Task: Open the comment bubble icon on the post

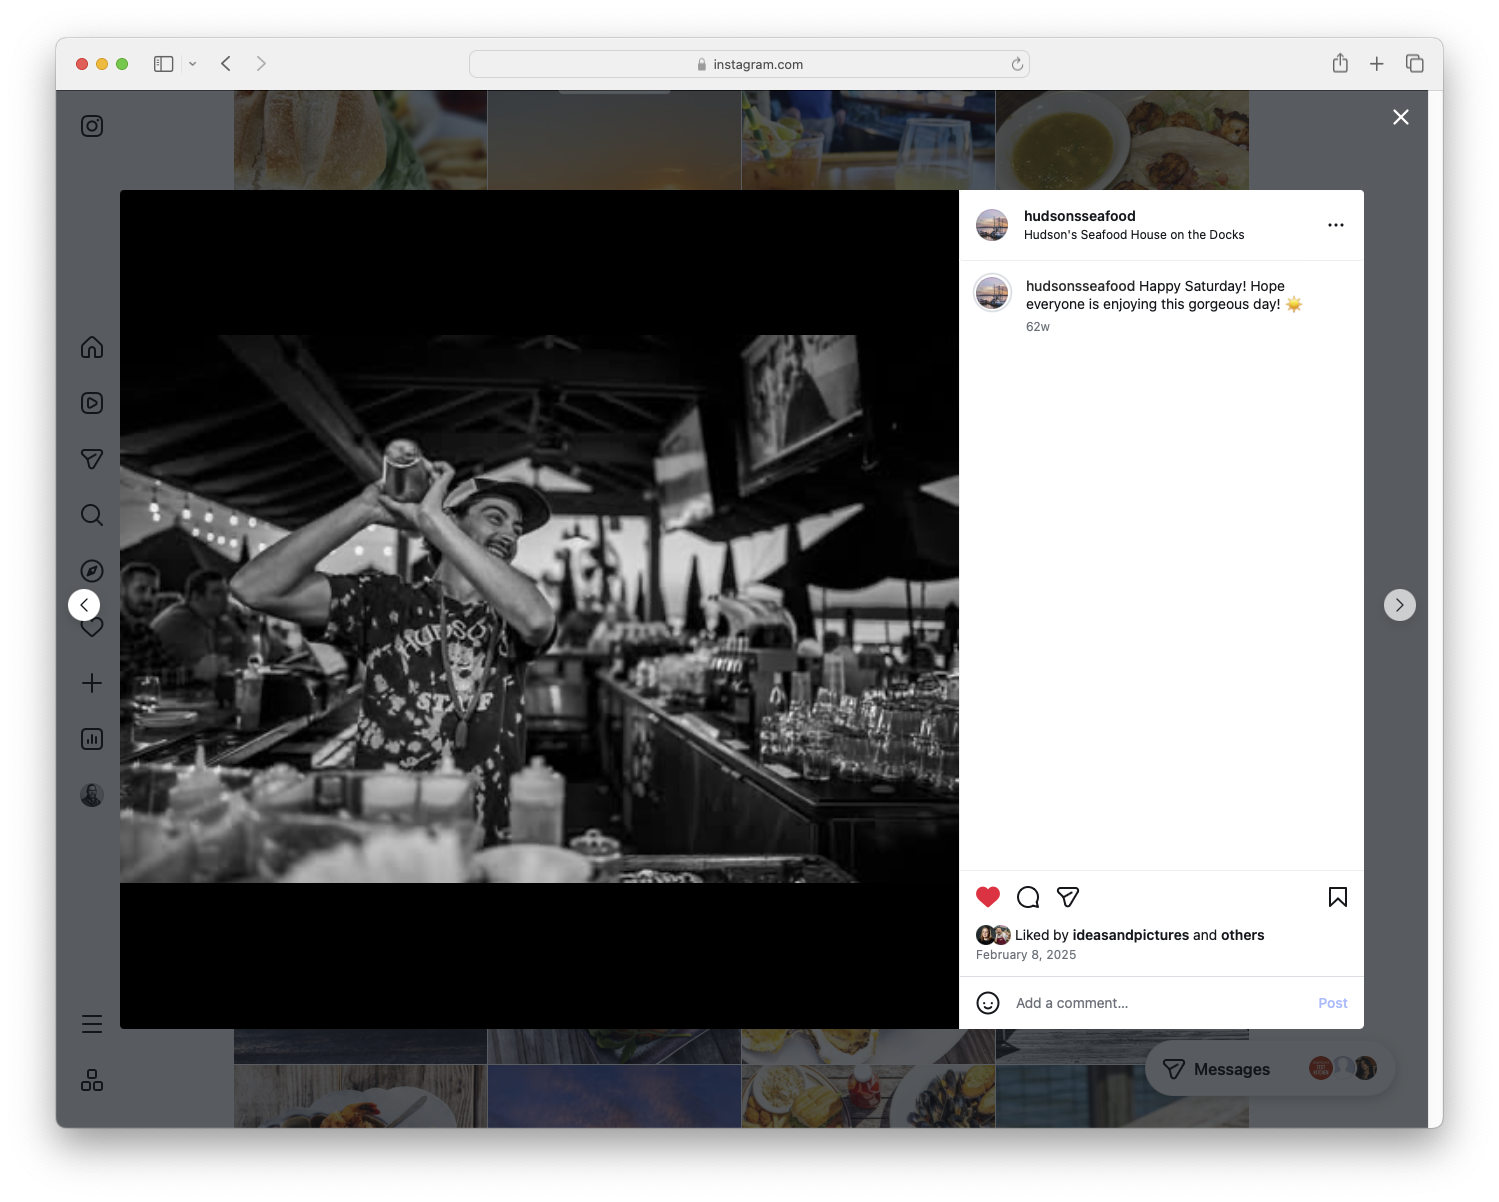Action: (x=1027, y=897)
